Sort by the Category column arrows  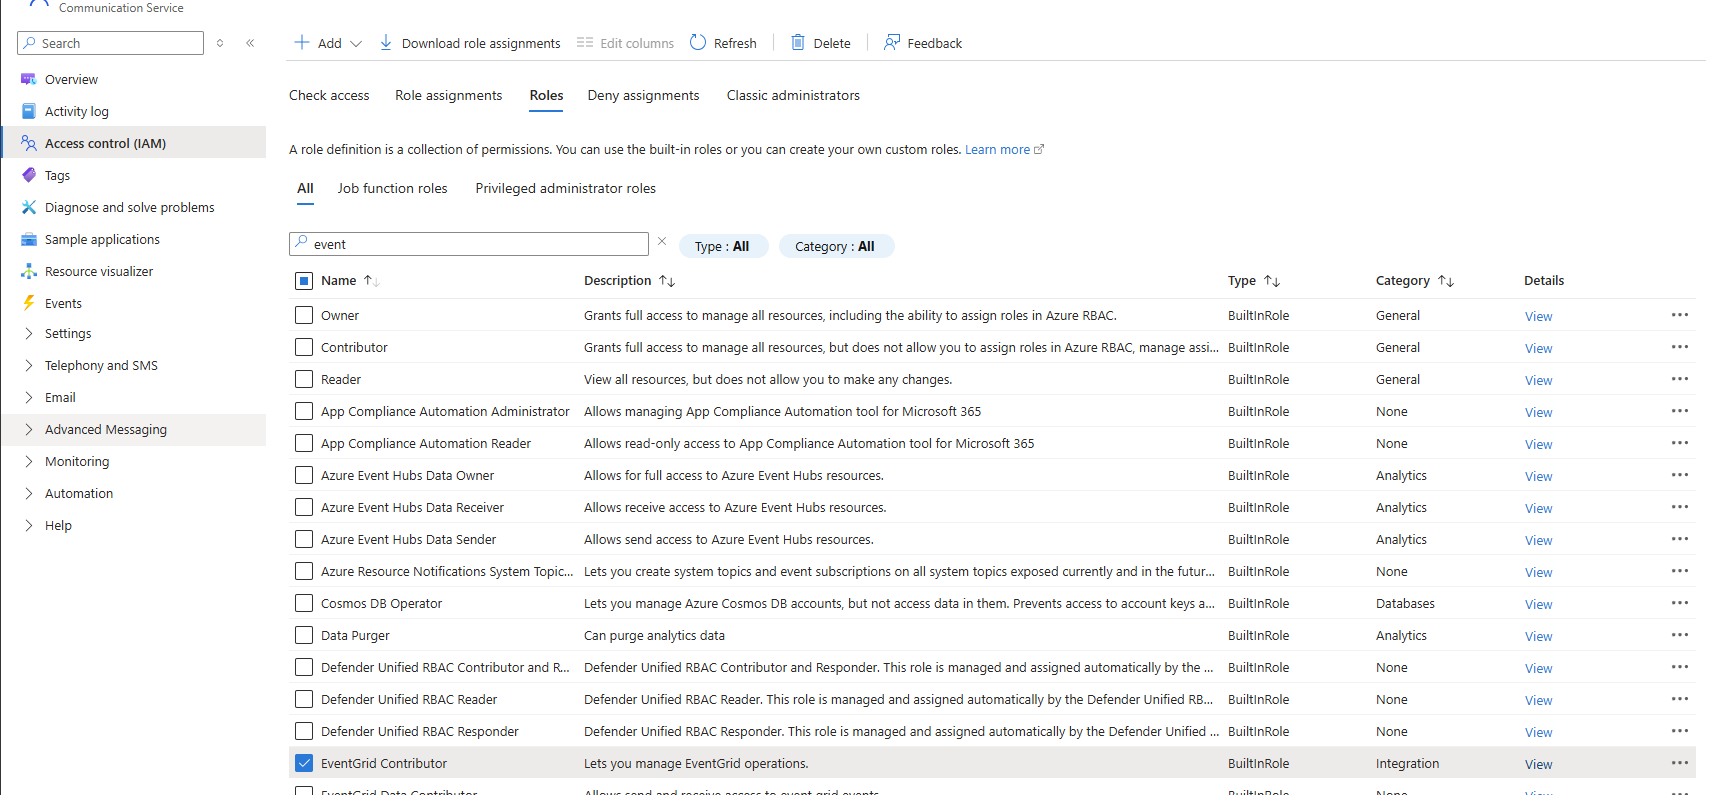tap(1446, 281)
